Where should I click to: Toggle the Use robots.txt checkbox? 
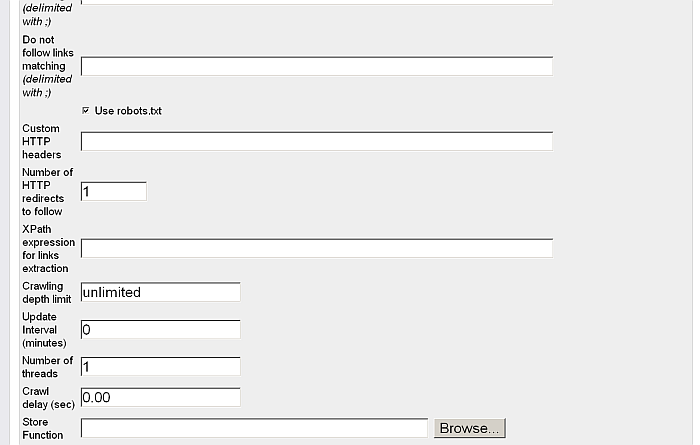86,110
